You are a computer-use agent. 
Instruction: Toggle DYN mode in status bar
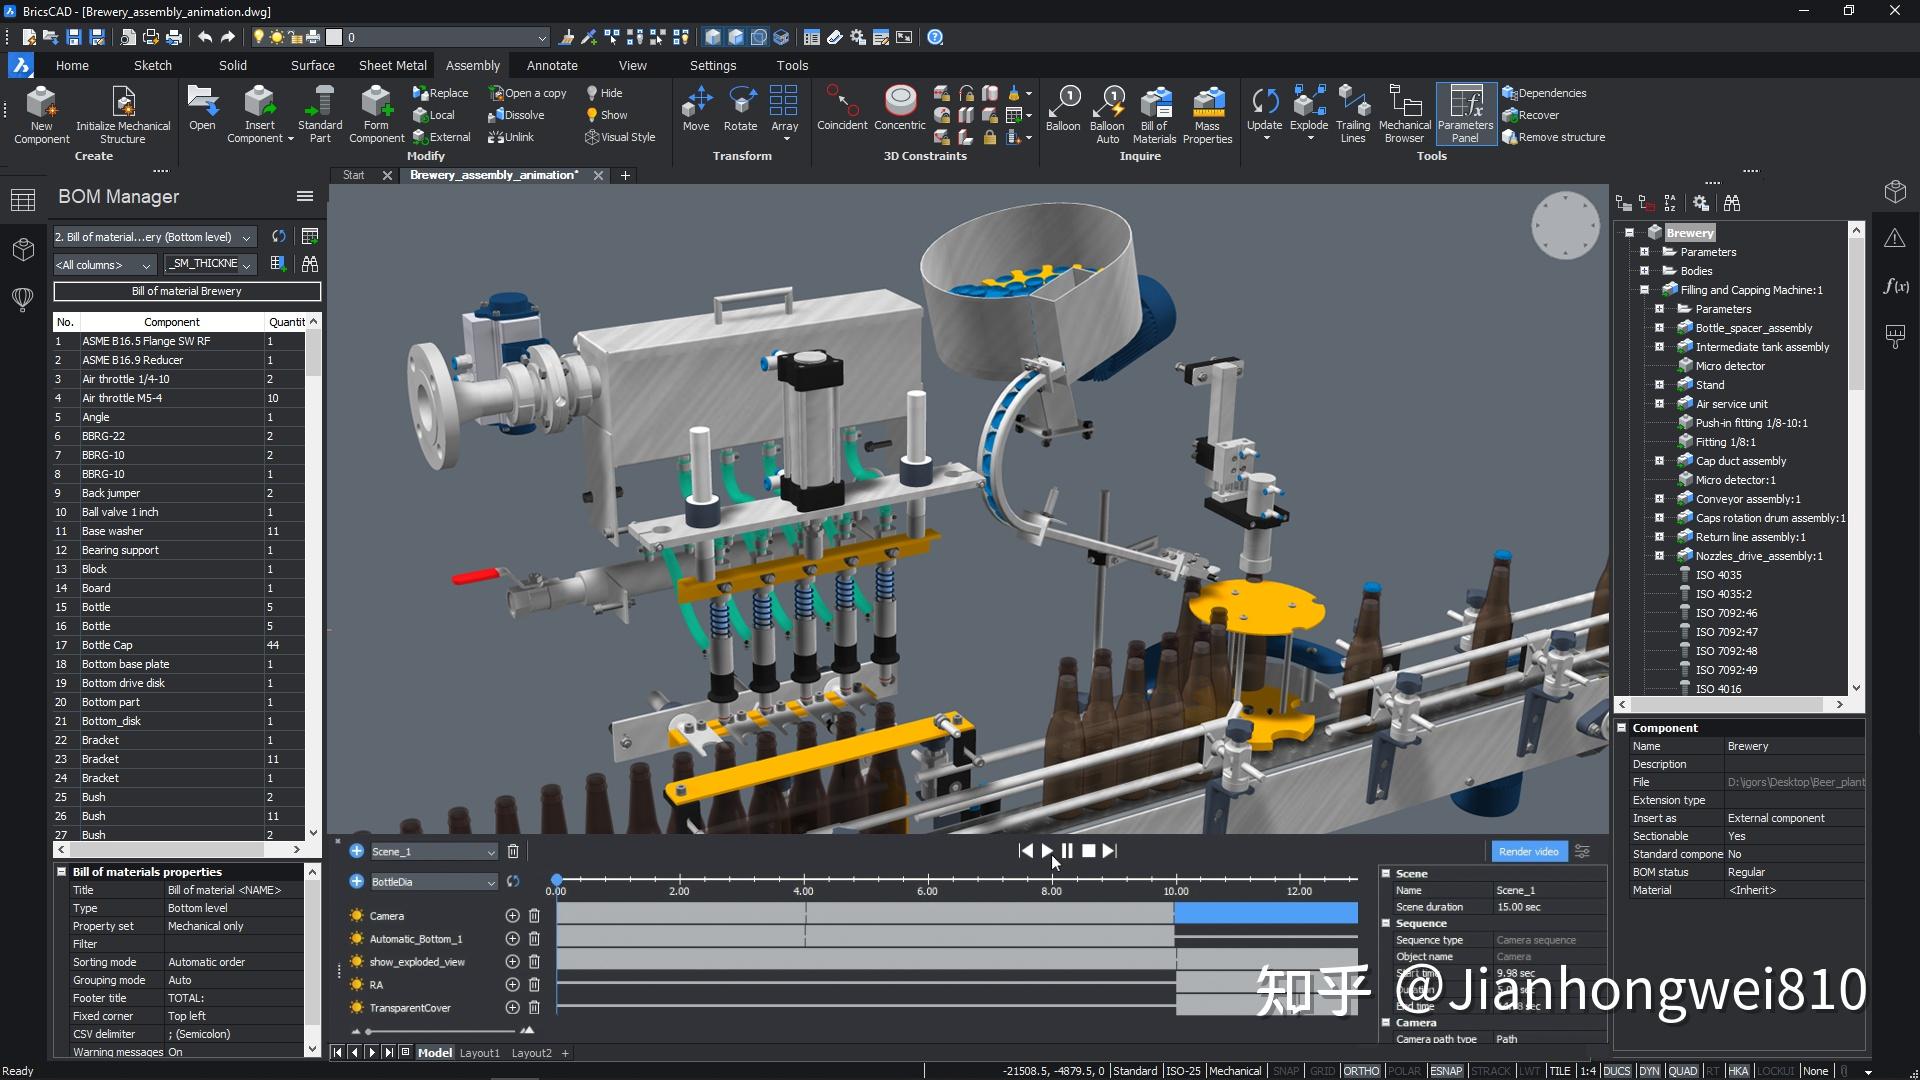click(x=1649, y=1071)
